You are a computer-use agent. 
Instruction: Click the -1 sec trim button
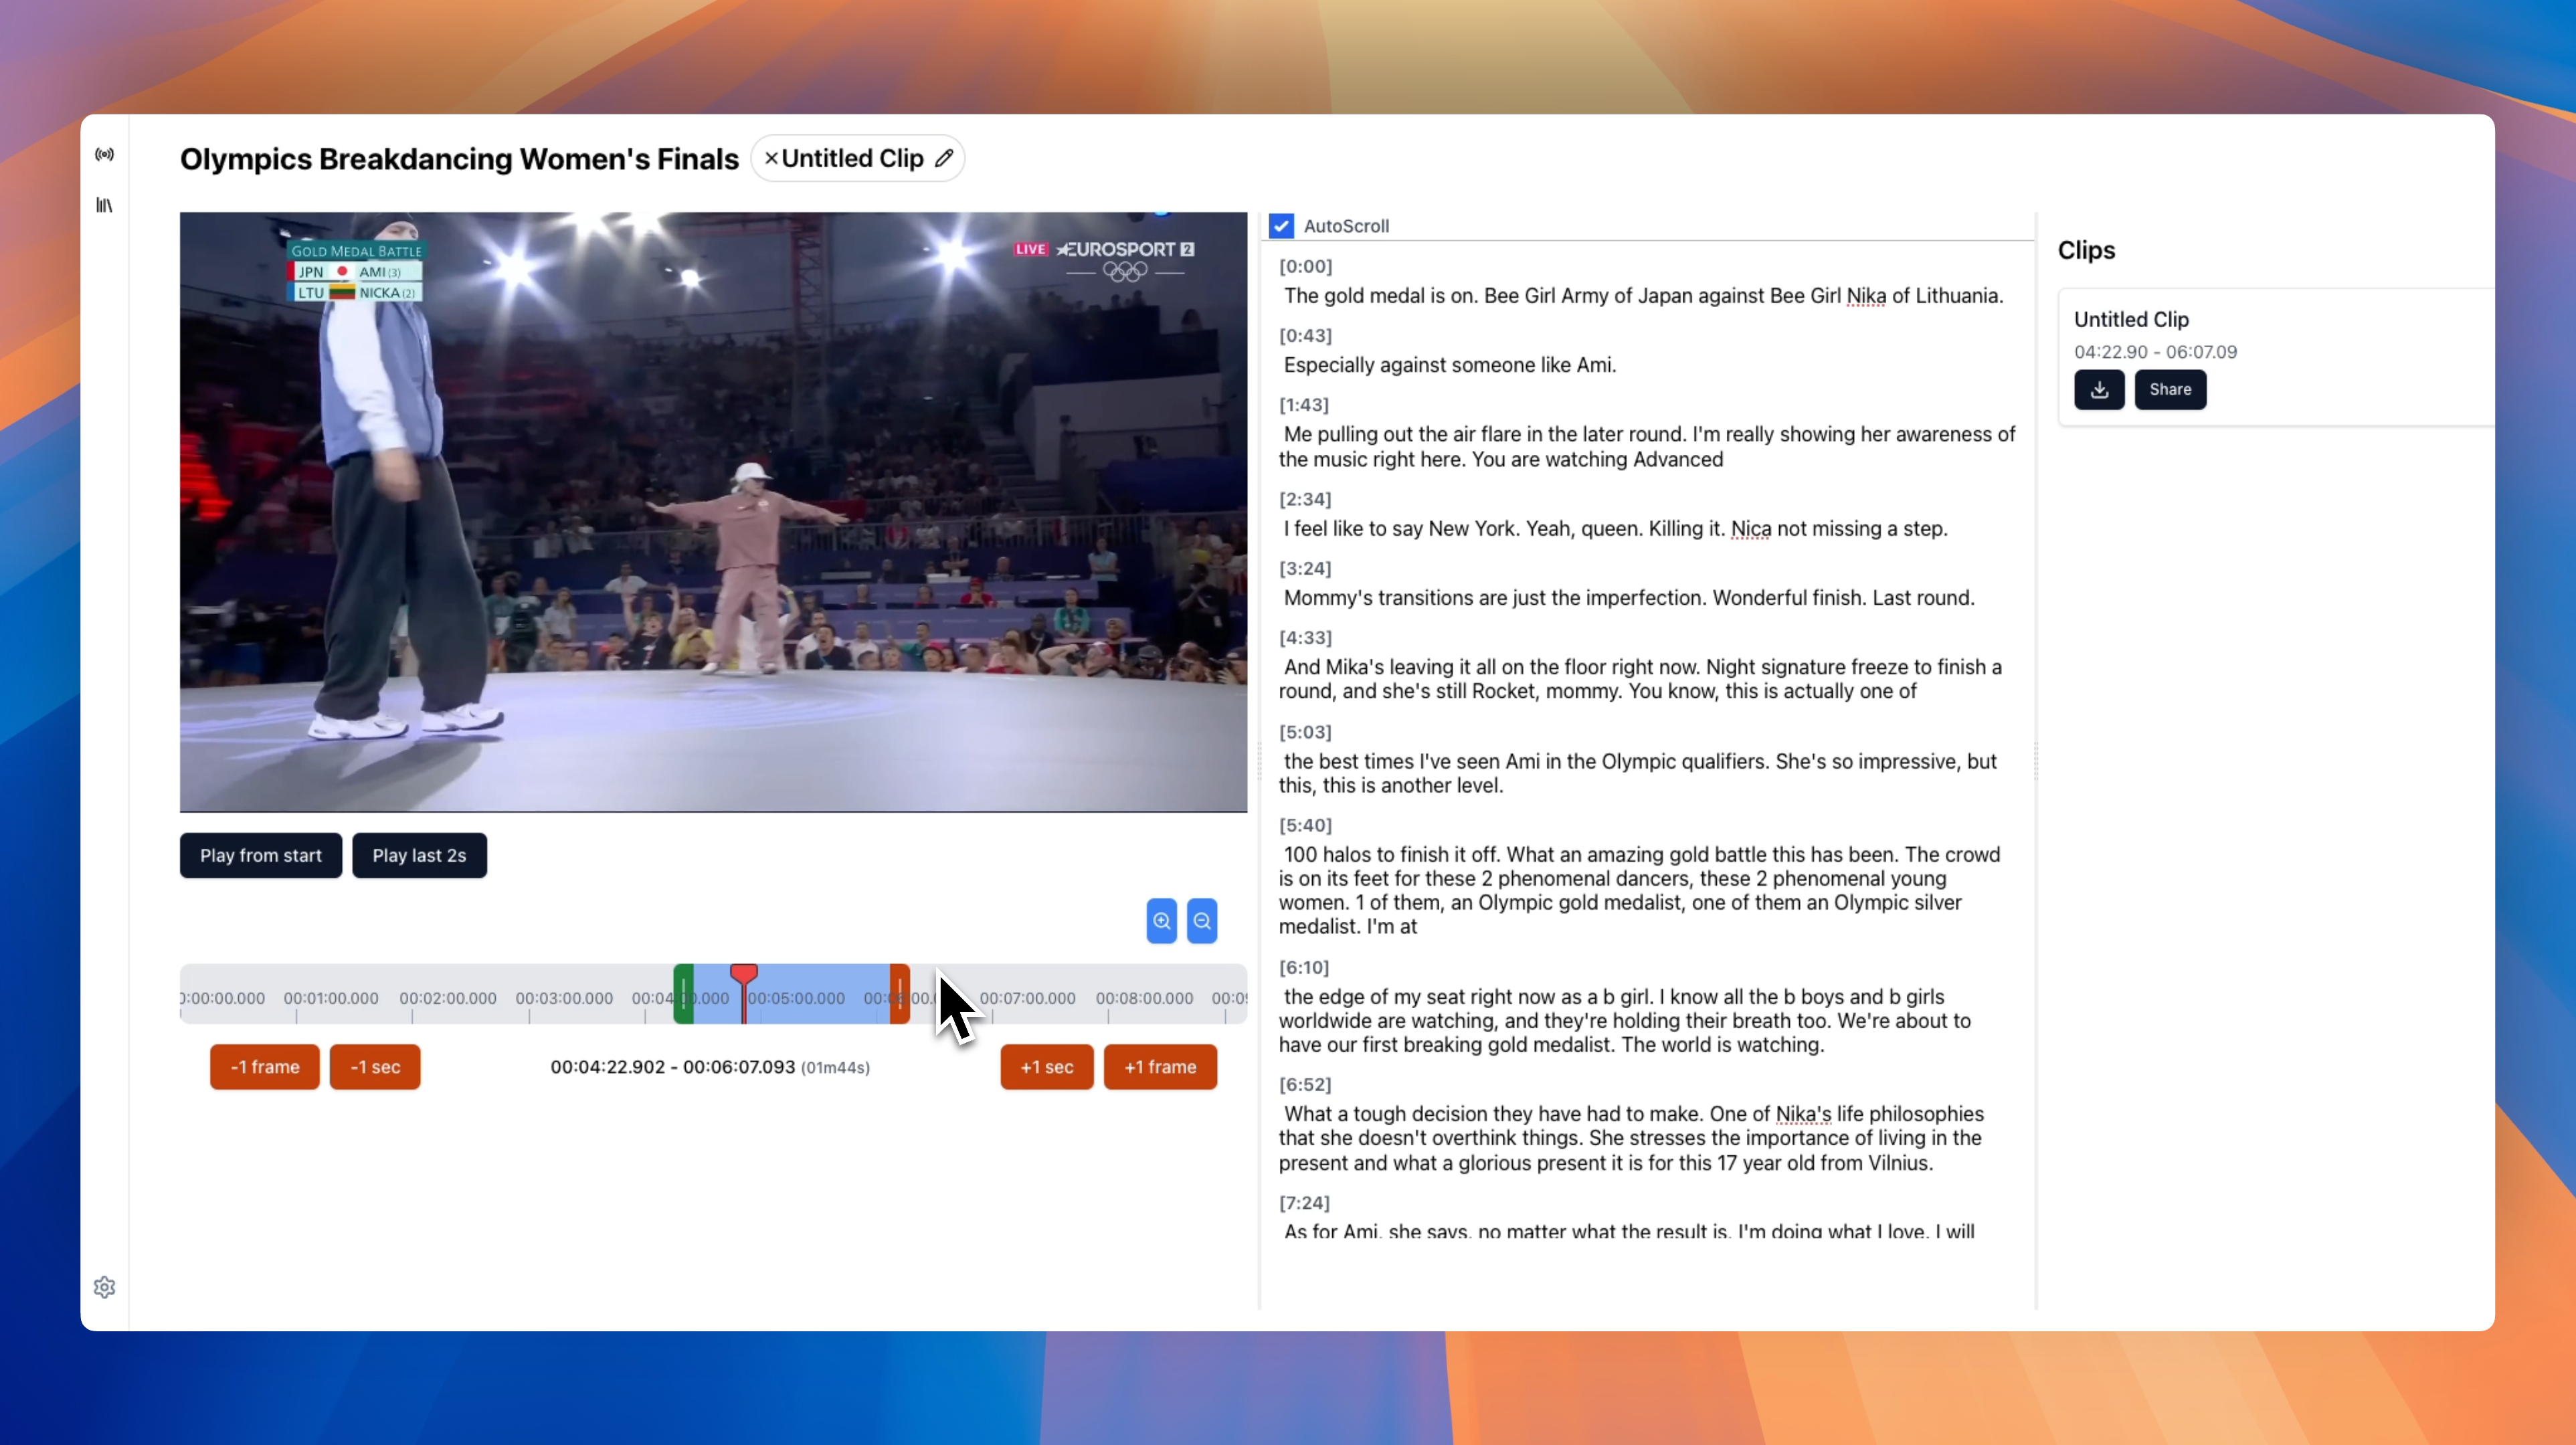coord(373,1066)
